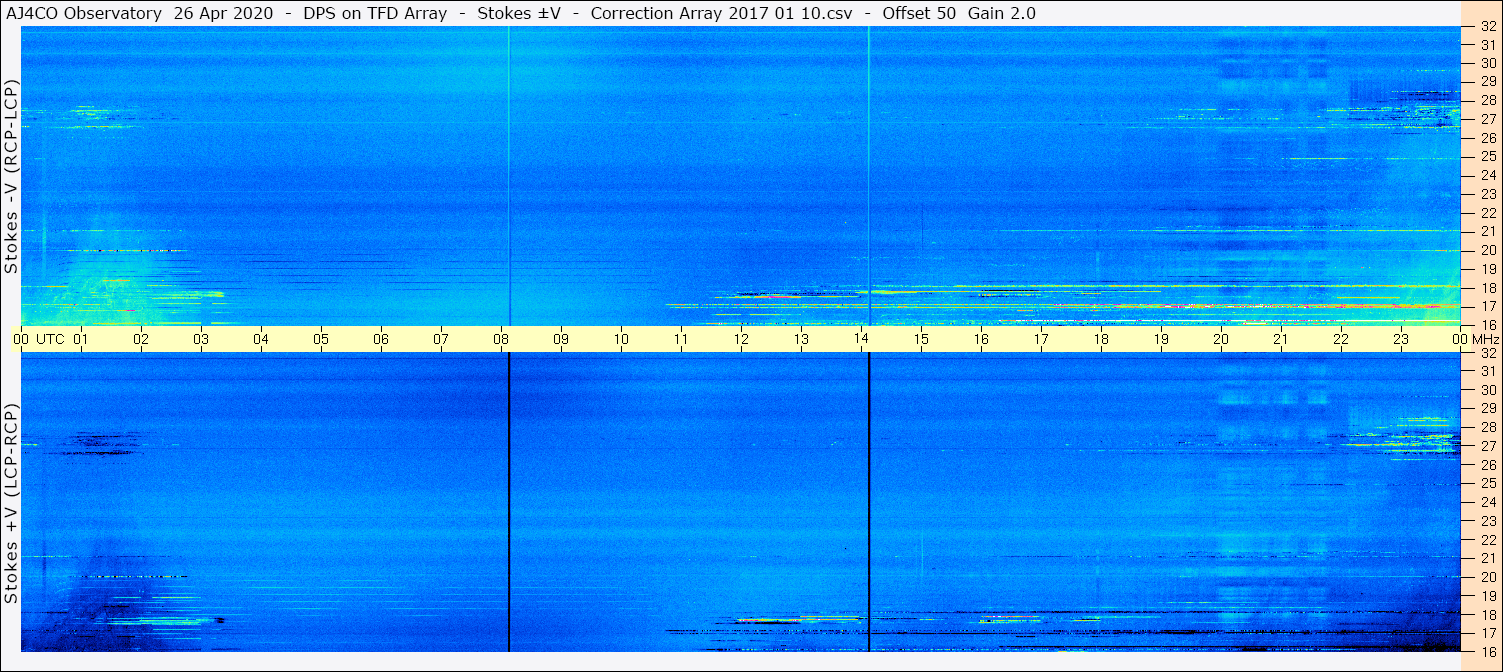Click the 20 MHz label on Stokes +V scale
The image size is (1503, 672).
click(1487, 577)
